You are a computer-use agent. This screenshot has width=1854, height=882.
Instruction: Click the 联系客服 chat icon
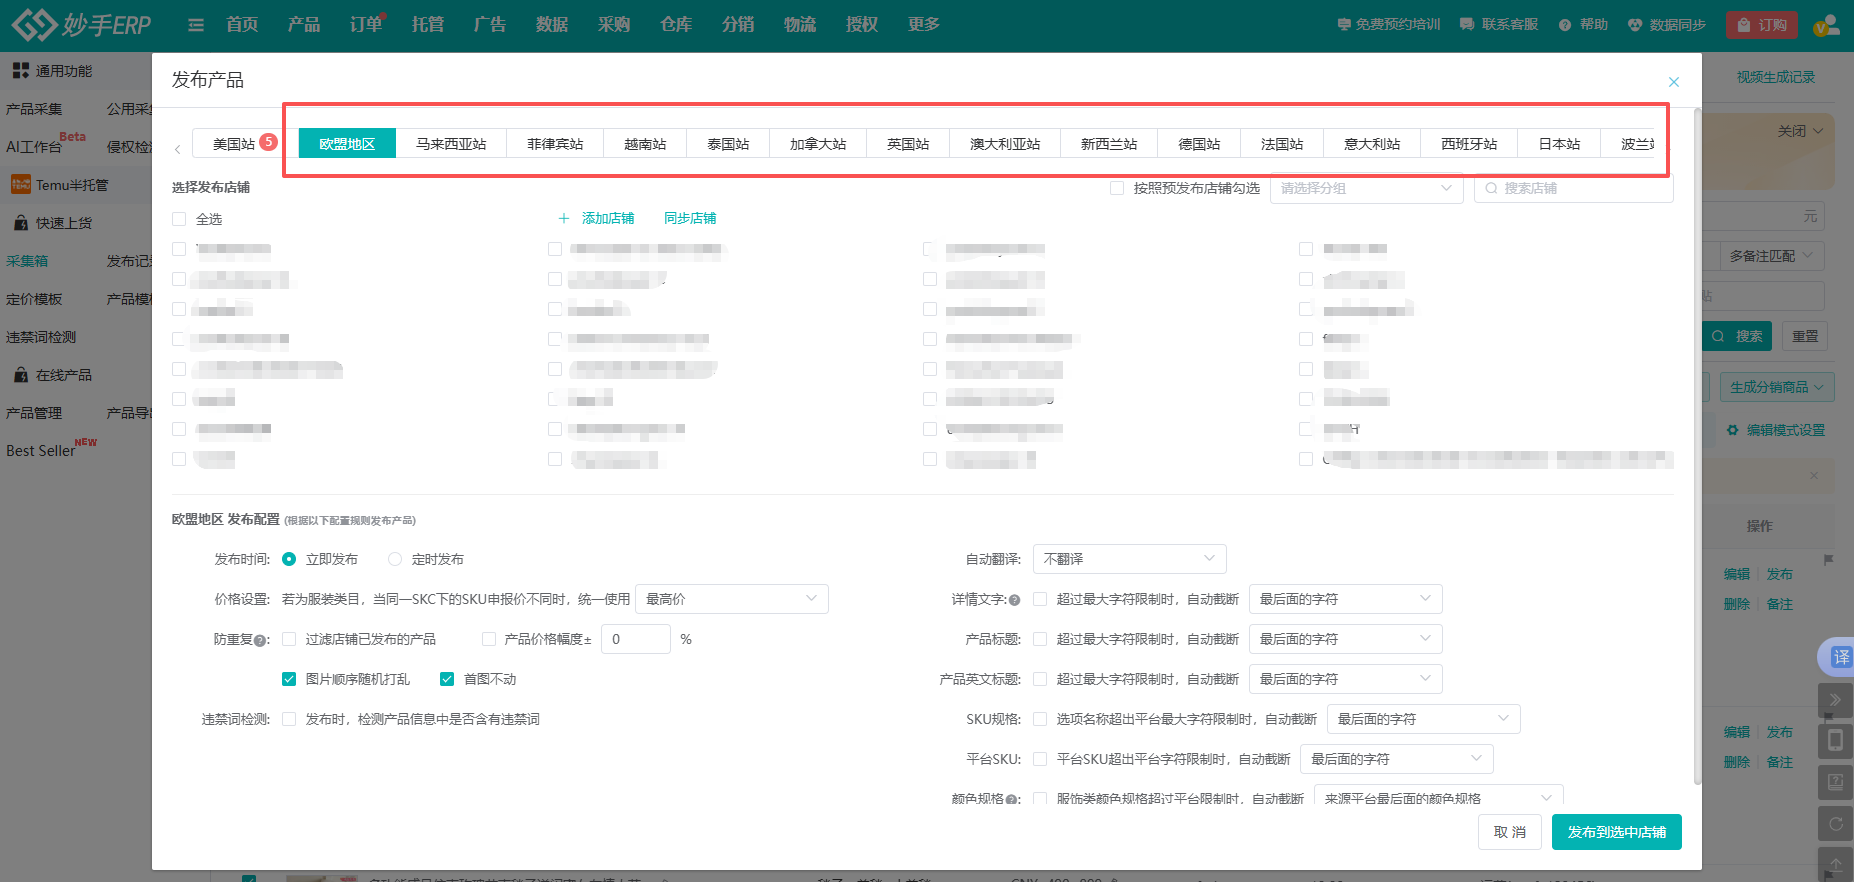click(1467, 25)
